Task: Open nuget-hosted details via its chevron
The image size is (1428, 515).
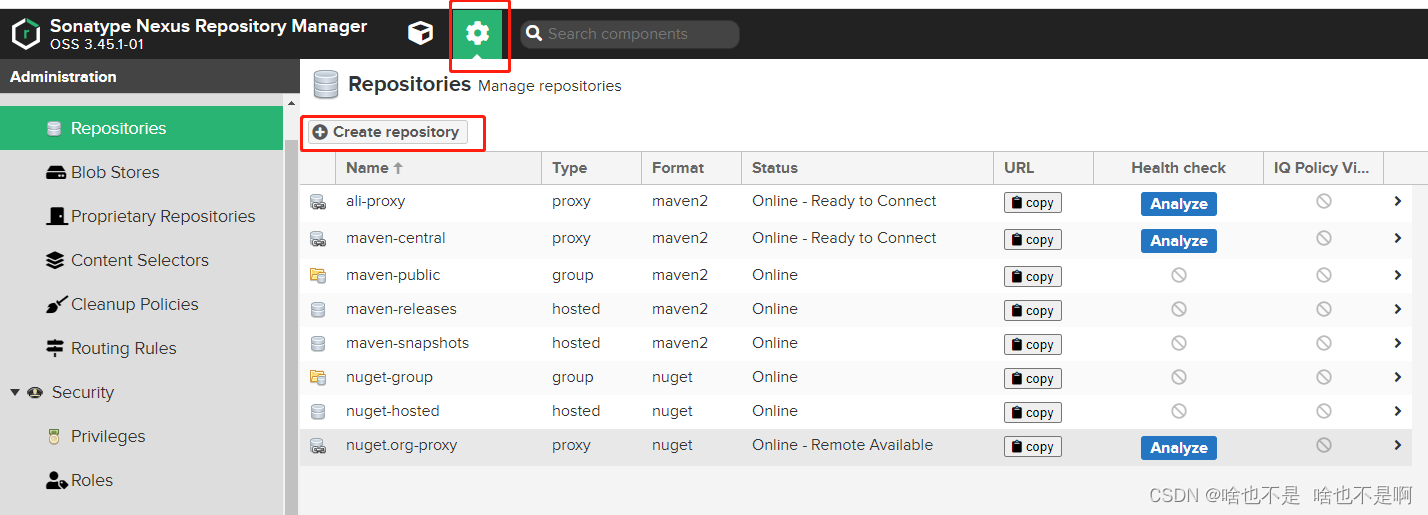Action: (1398, 411)
